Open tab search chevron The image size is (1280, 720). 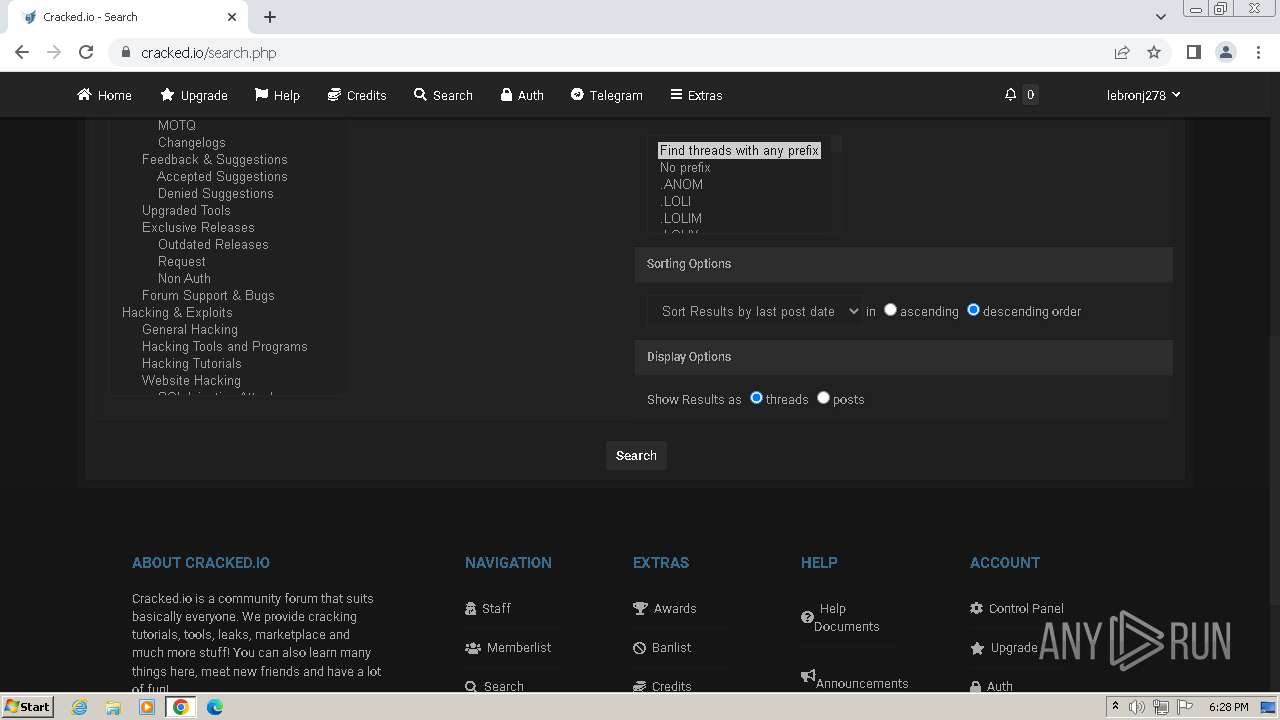pos(1160,16)
